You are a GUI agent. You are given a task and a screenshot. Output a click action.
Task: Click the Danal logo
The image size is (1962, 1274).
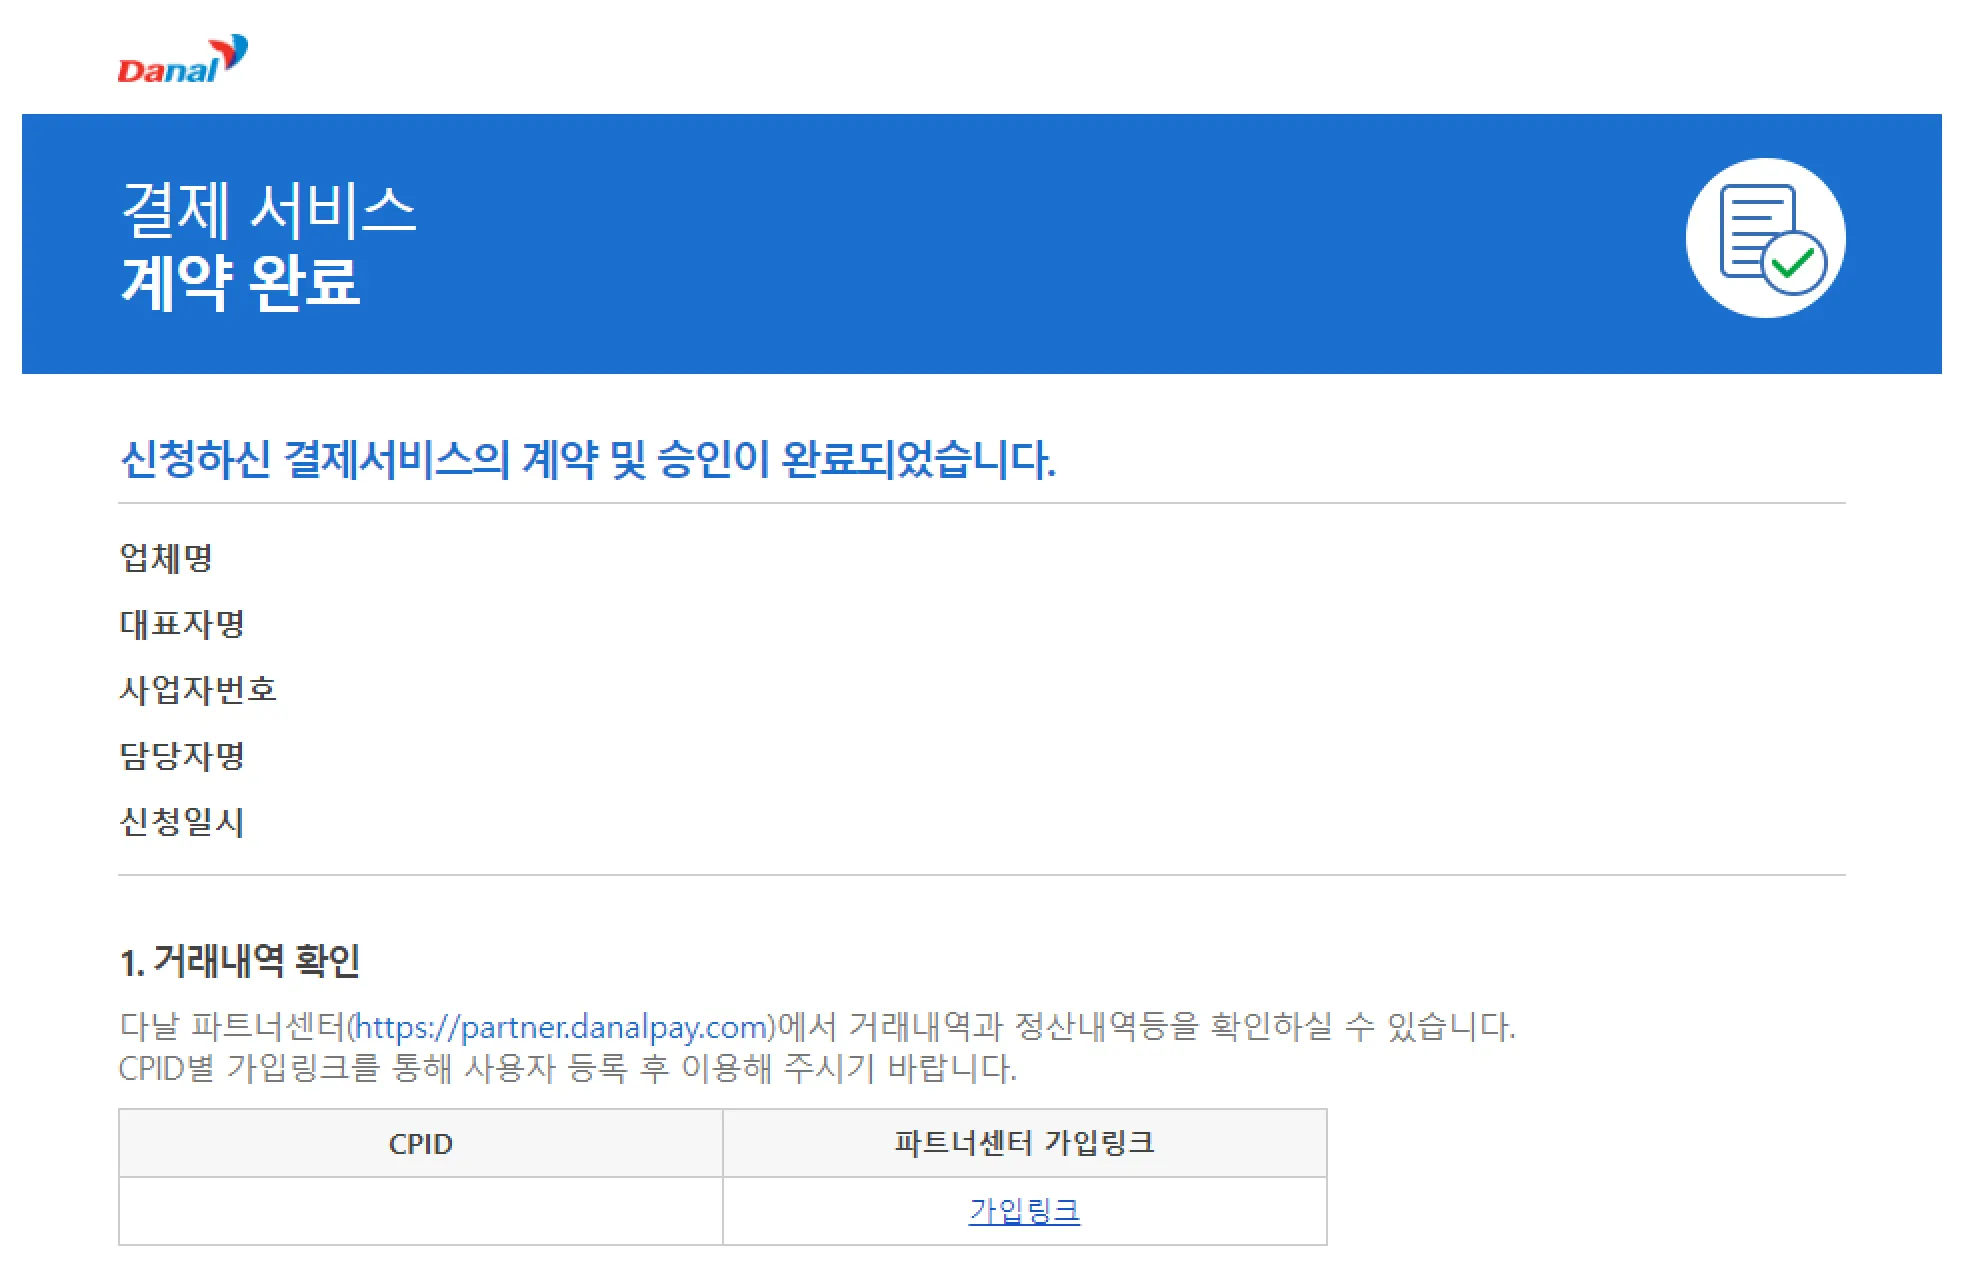coord(182,60)
